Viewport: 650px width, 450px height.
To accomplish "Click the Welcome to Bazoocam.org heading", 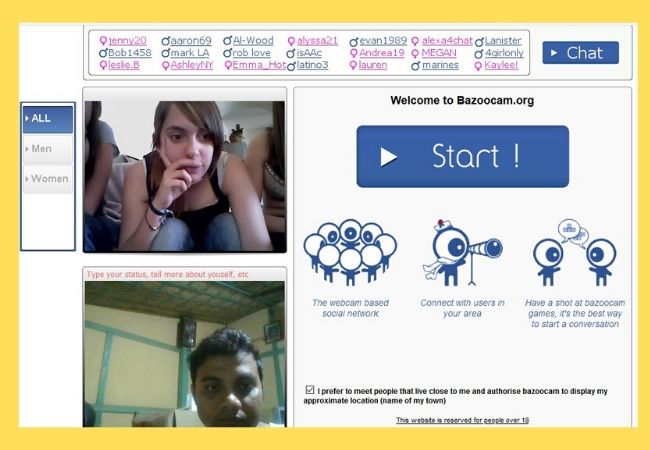I will click(x=462, y=100).
